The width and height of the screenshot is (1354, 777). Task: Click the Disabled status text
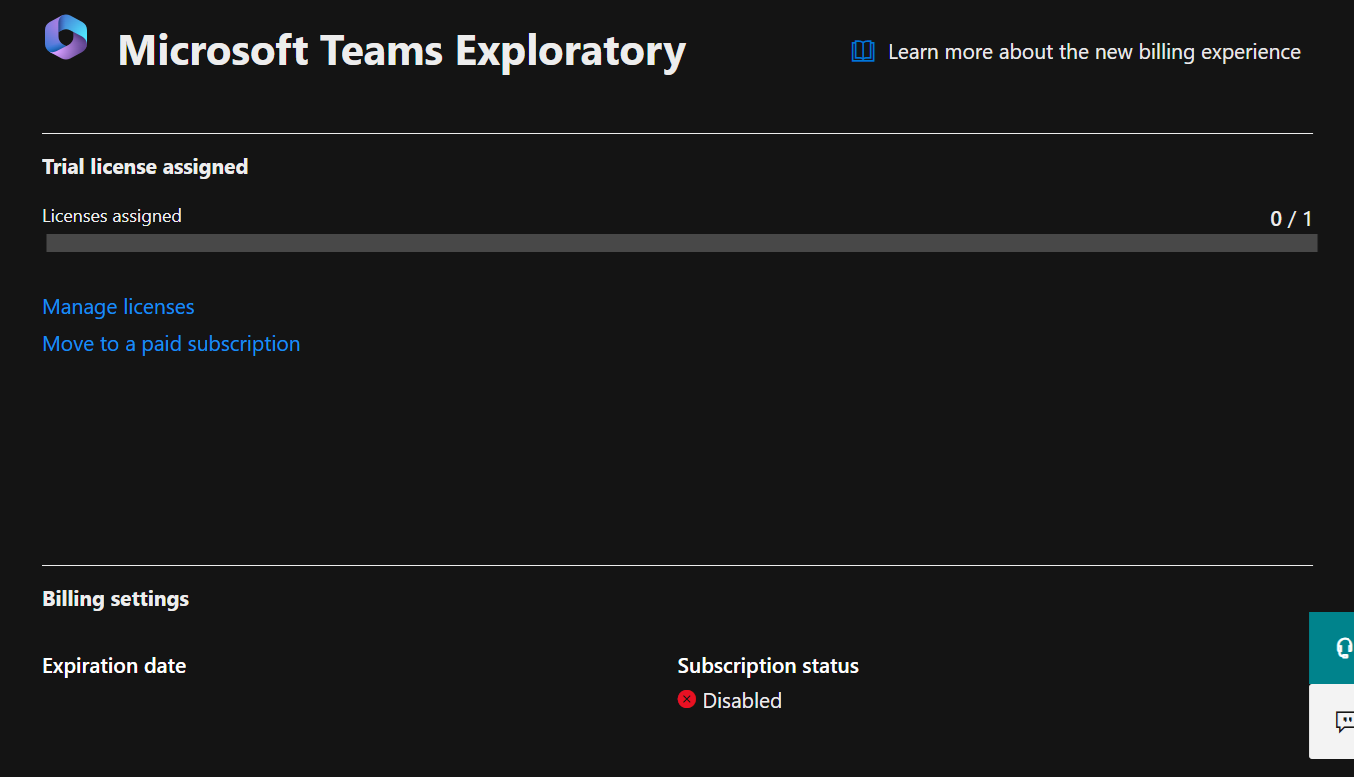pyautogui.click(x=742, y=701)
